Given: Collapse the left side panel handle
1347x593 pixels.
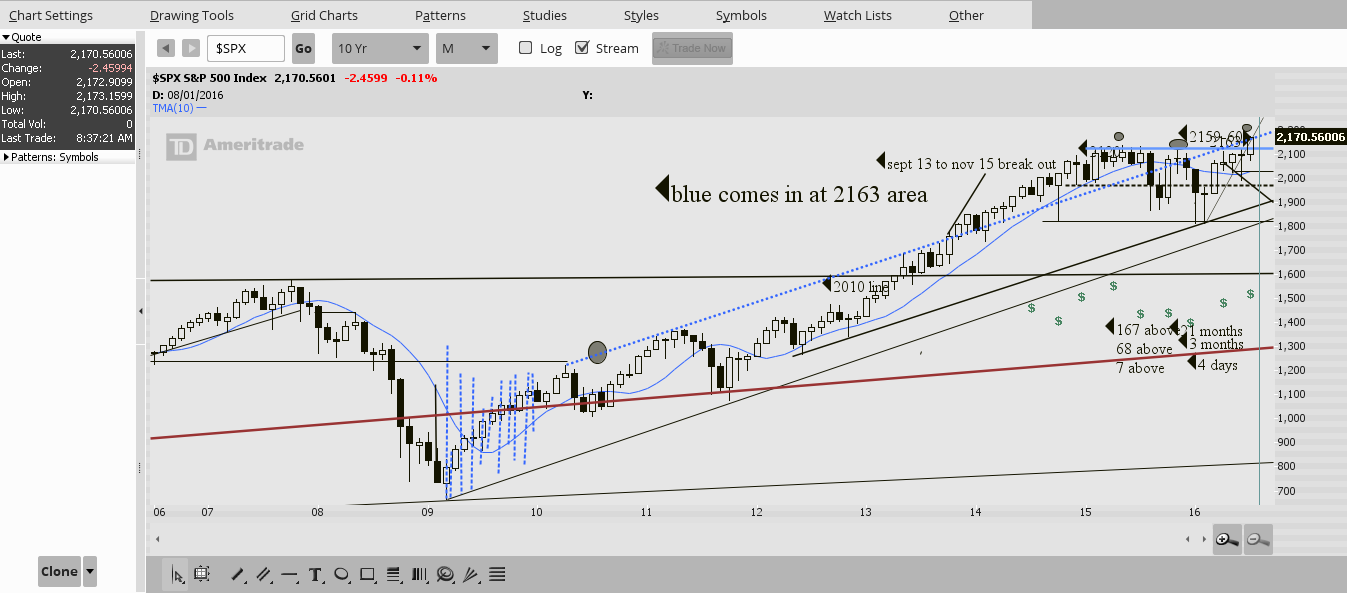Looking at the screenshot, I should point(140,312).
